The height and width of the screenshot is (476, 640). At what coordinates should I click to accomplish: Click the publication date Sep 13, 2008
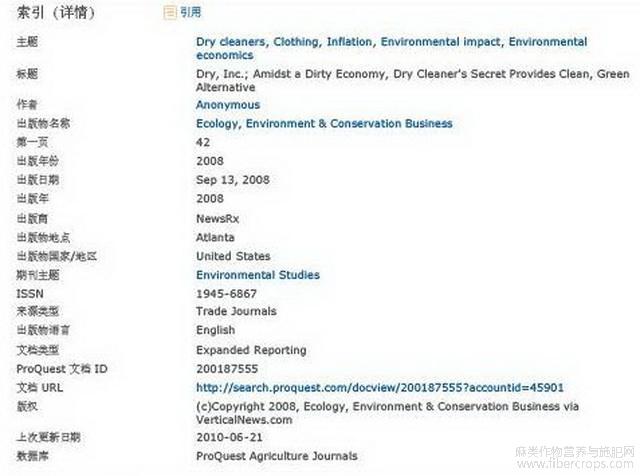(x=233, y=180)
